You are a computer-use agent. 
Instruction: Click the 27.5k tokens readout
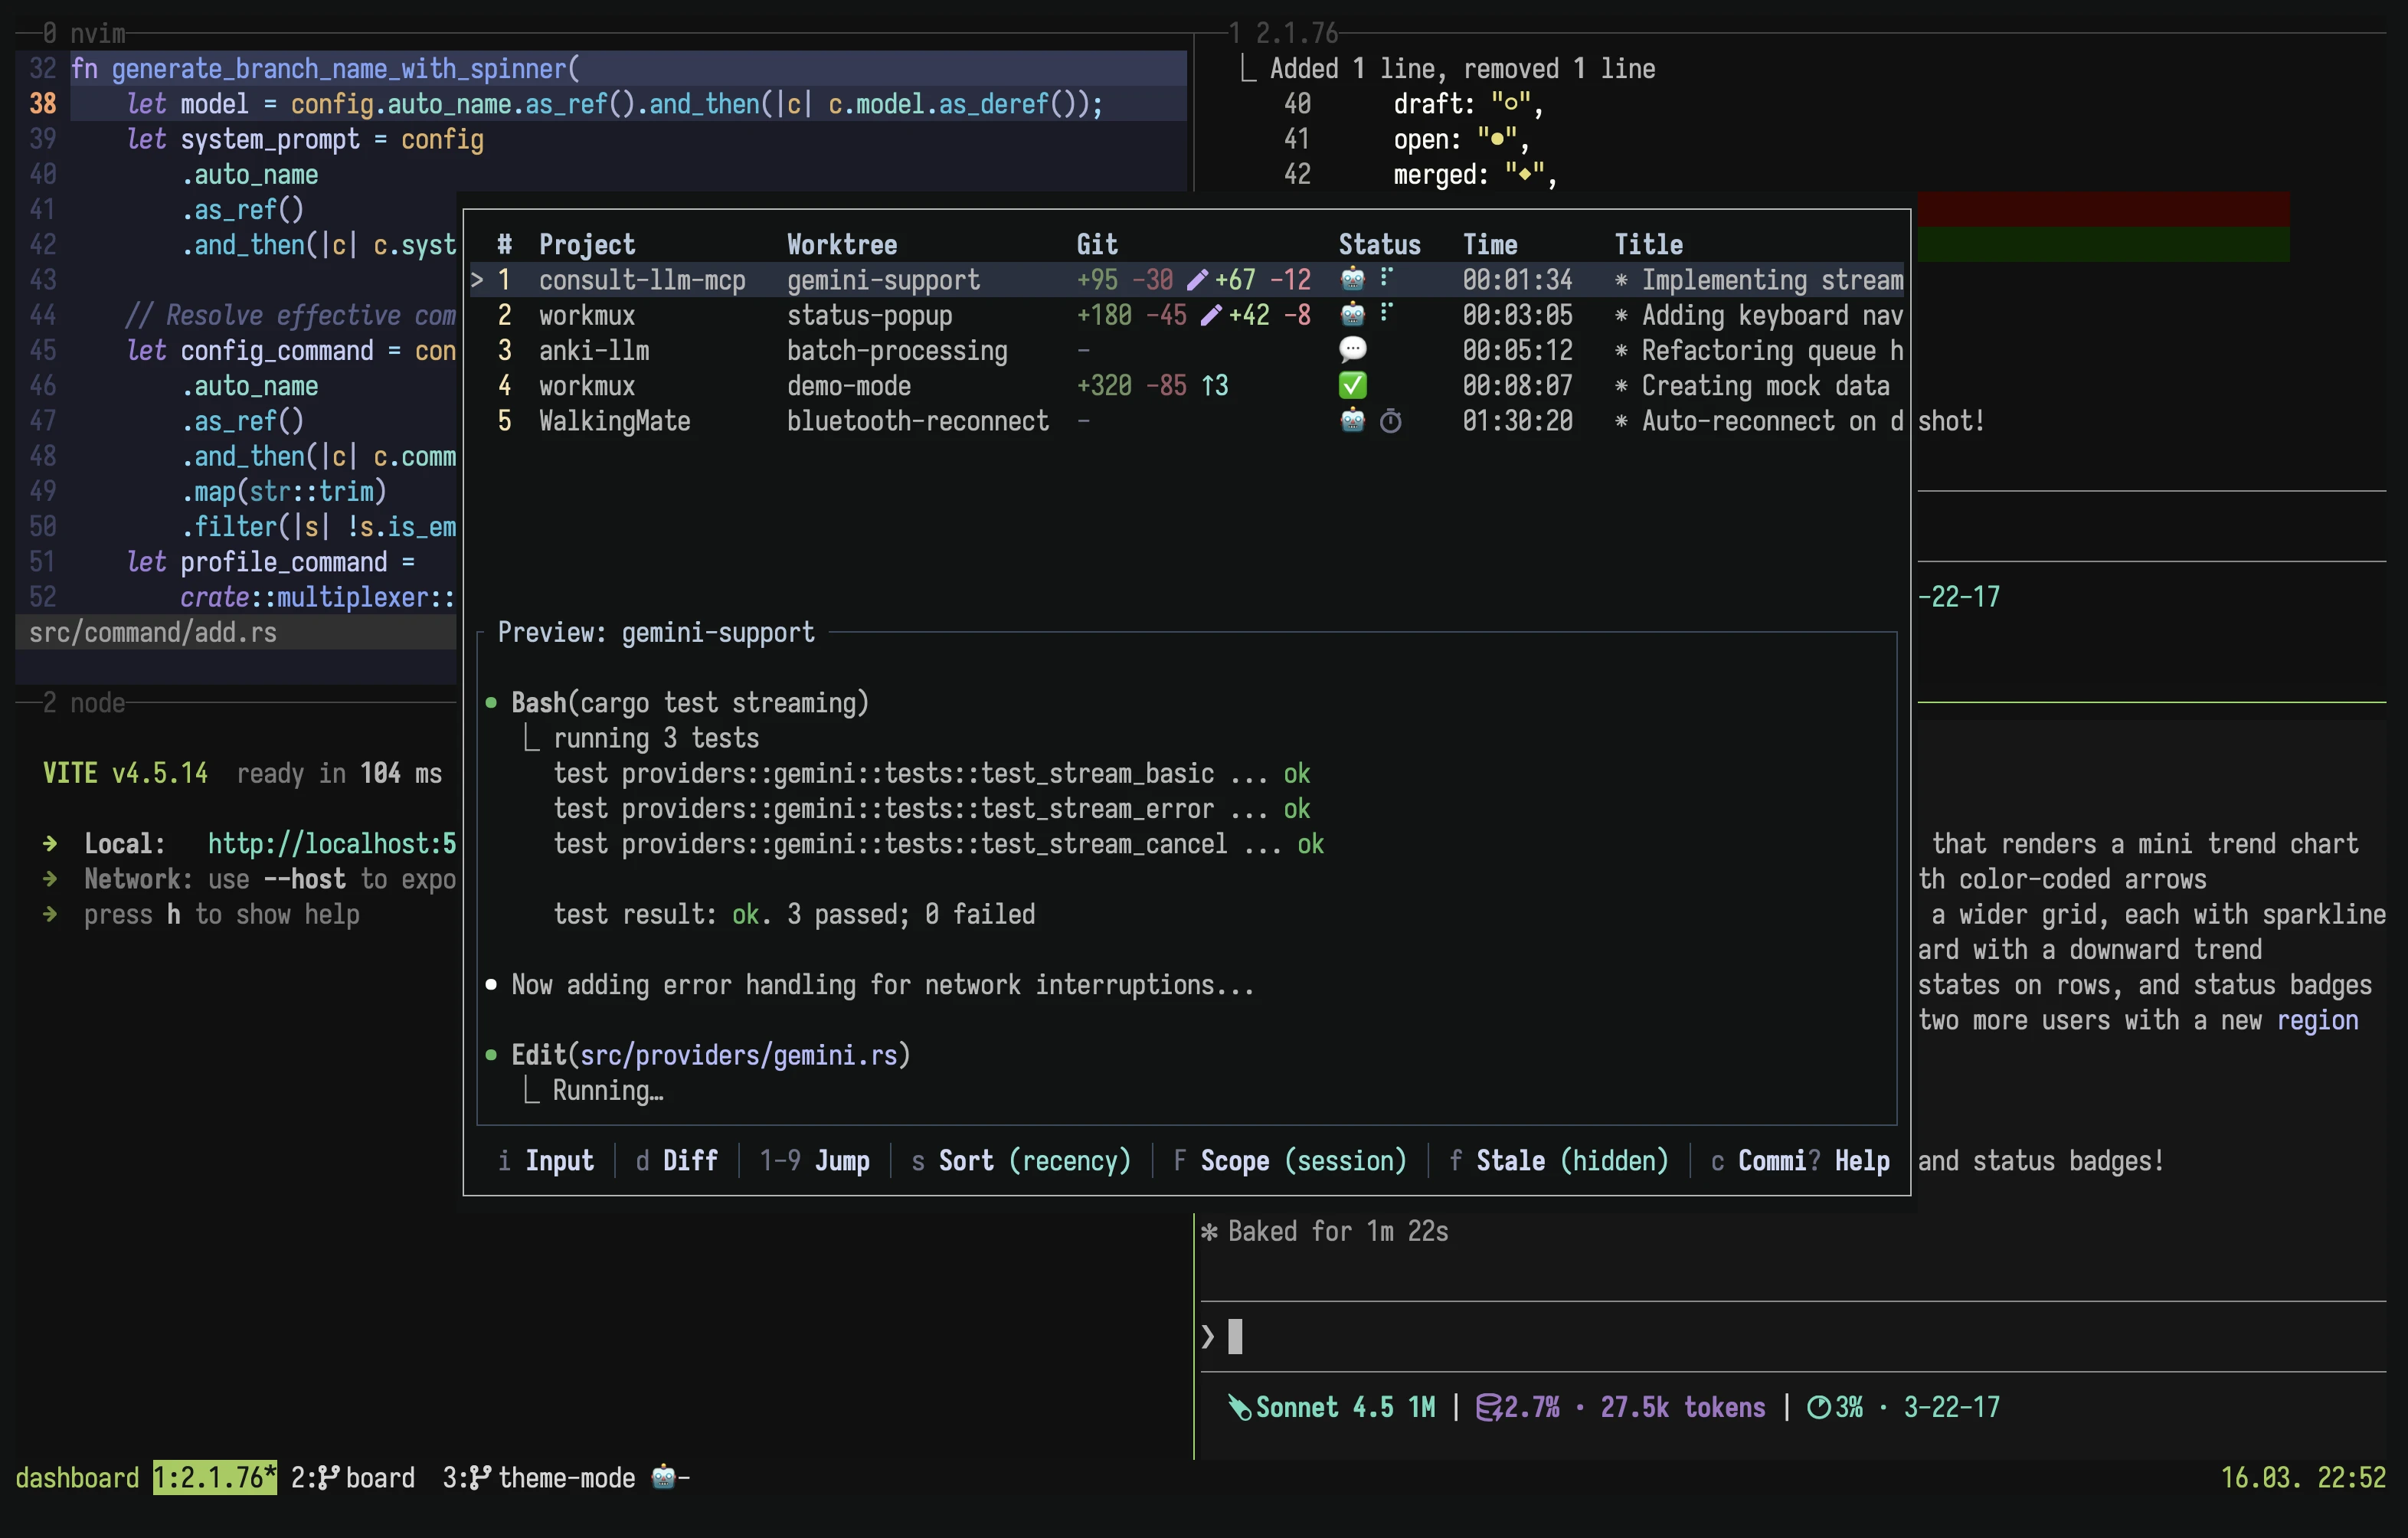(x=1683, y=1407)
